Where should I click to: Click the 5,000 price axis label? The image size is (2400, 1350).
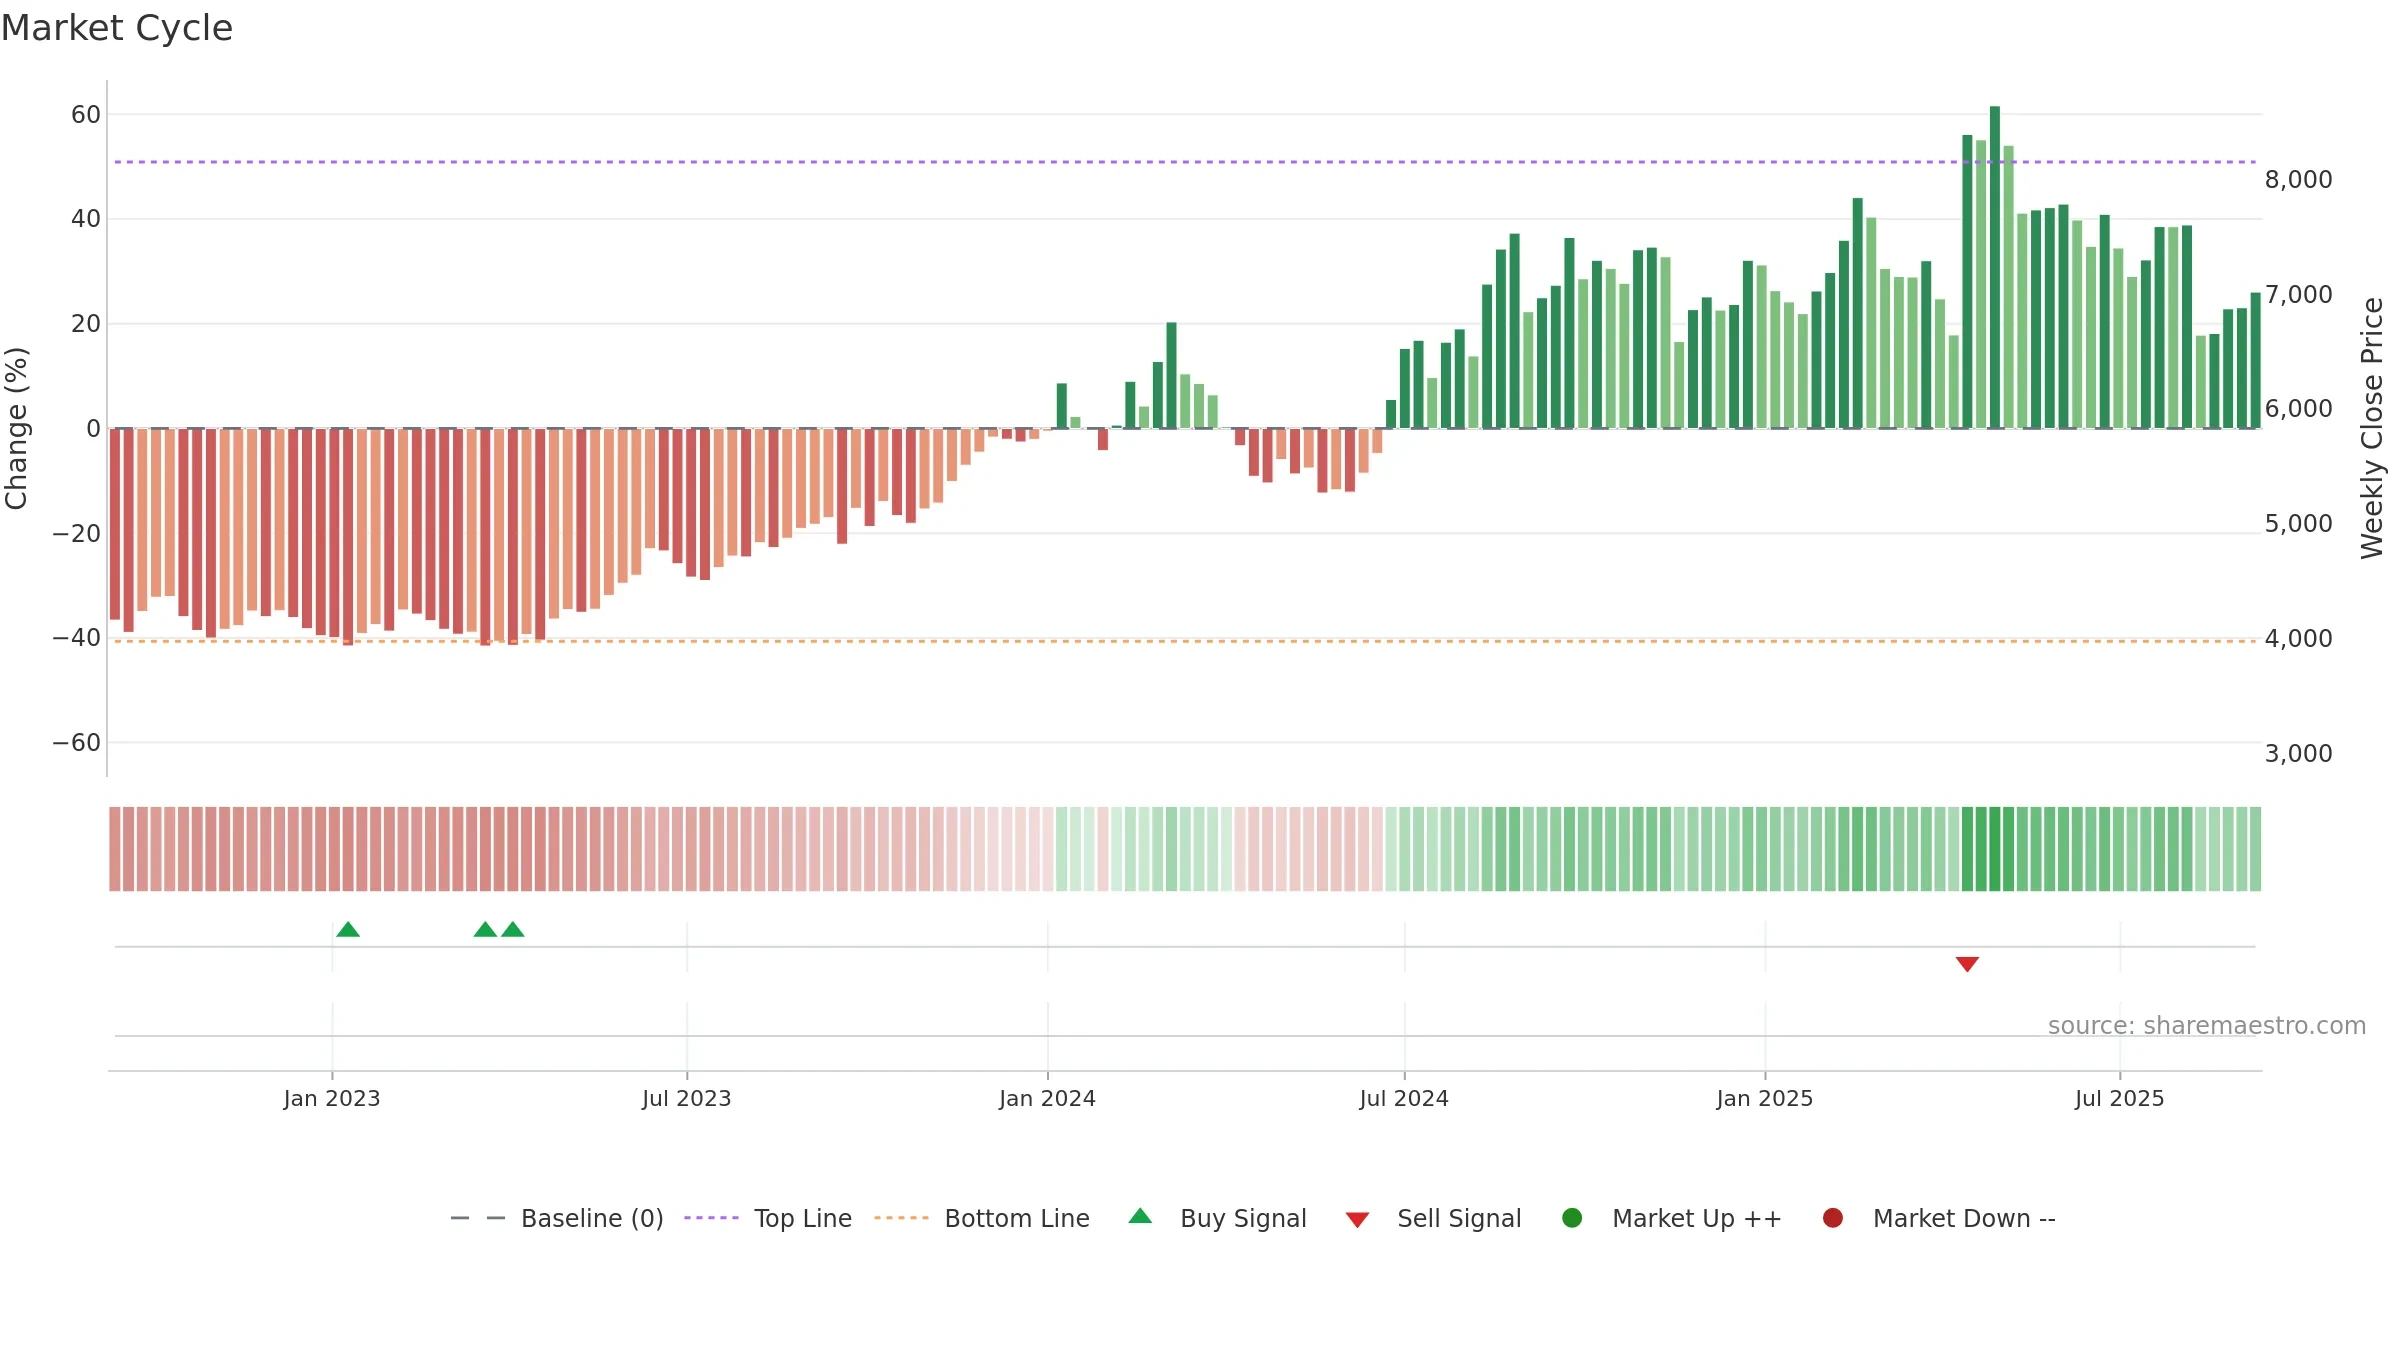[2298, 524]
